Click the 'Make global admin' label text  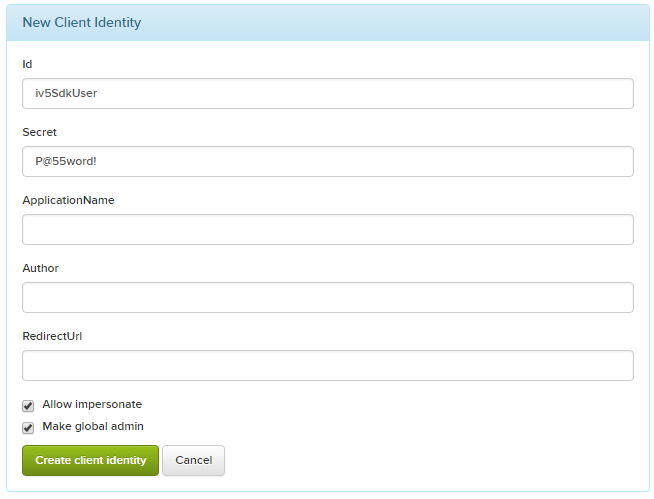pos(93,427)
